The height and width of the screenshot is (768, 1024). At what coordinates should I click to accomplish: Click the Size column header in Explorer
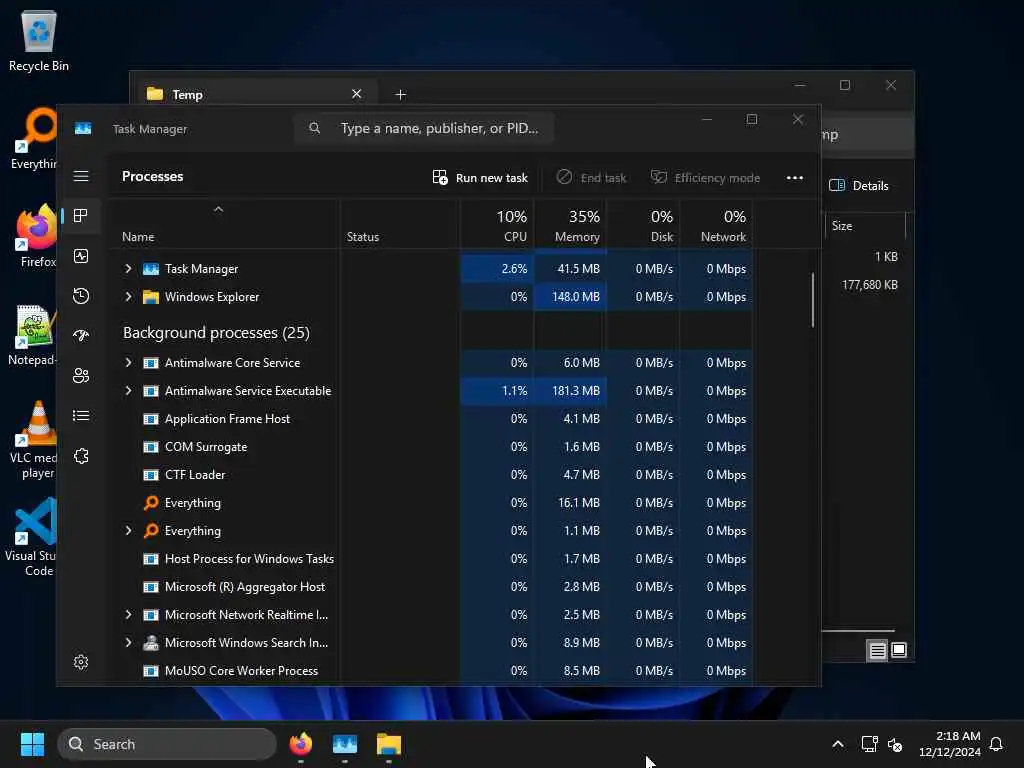pyautogui.click(x=866, y=226)
